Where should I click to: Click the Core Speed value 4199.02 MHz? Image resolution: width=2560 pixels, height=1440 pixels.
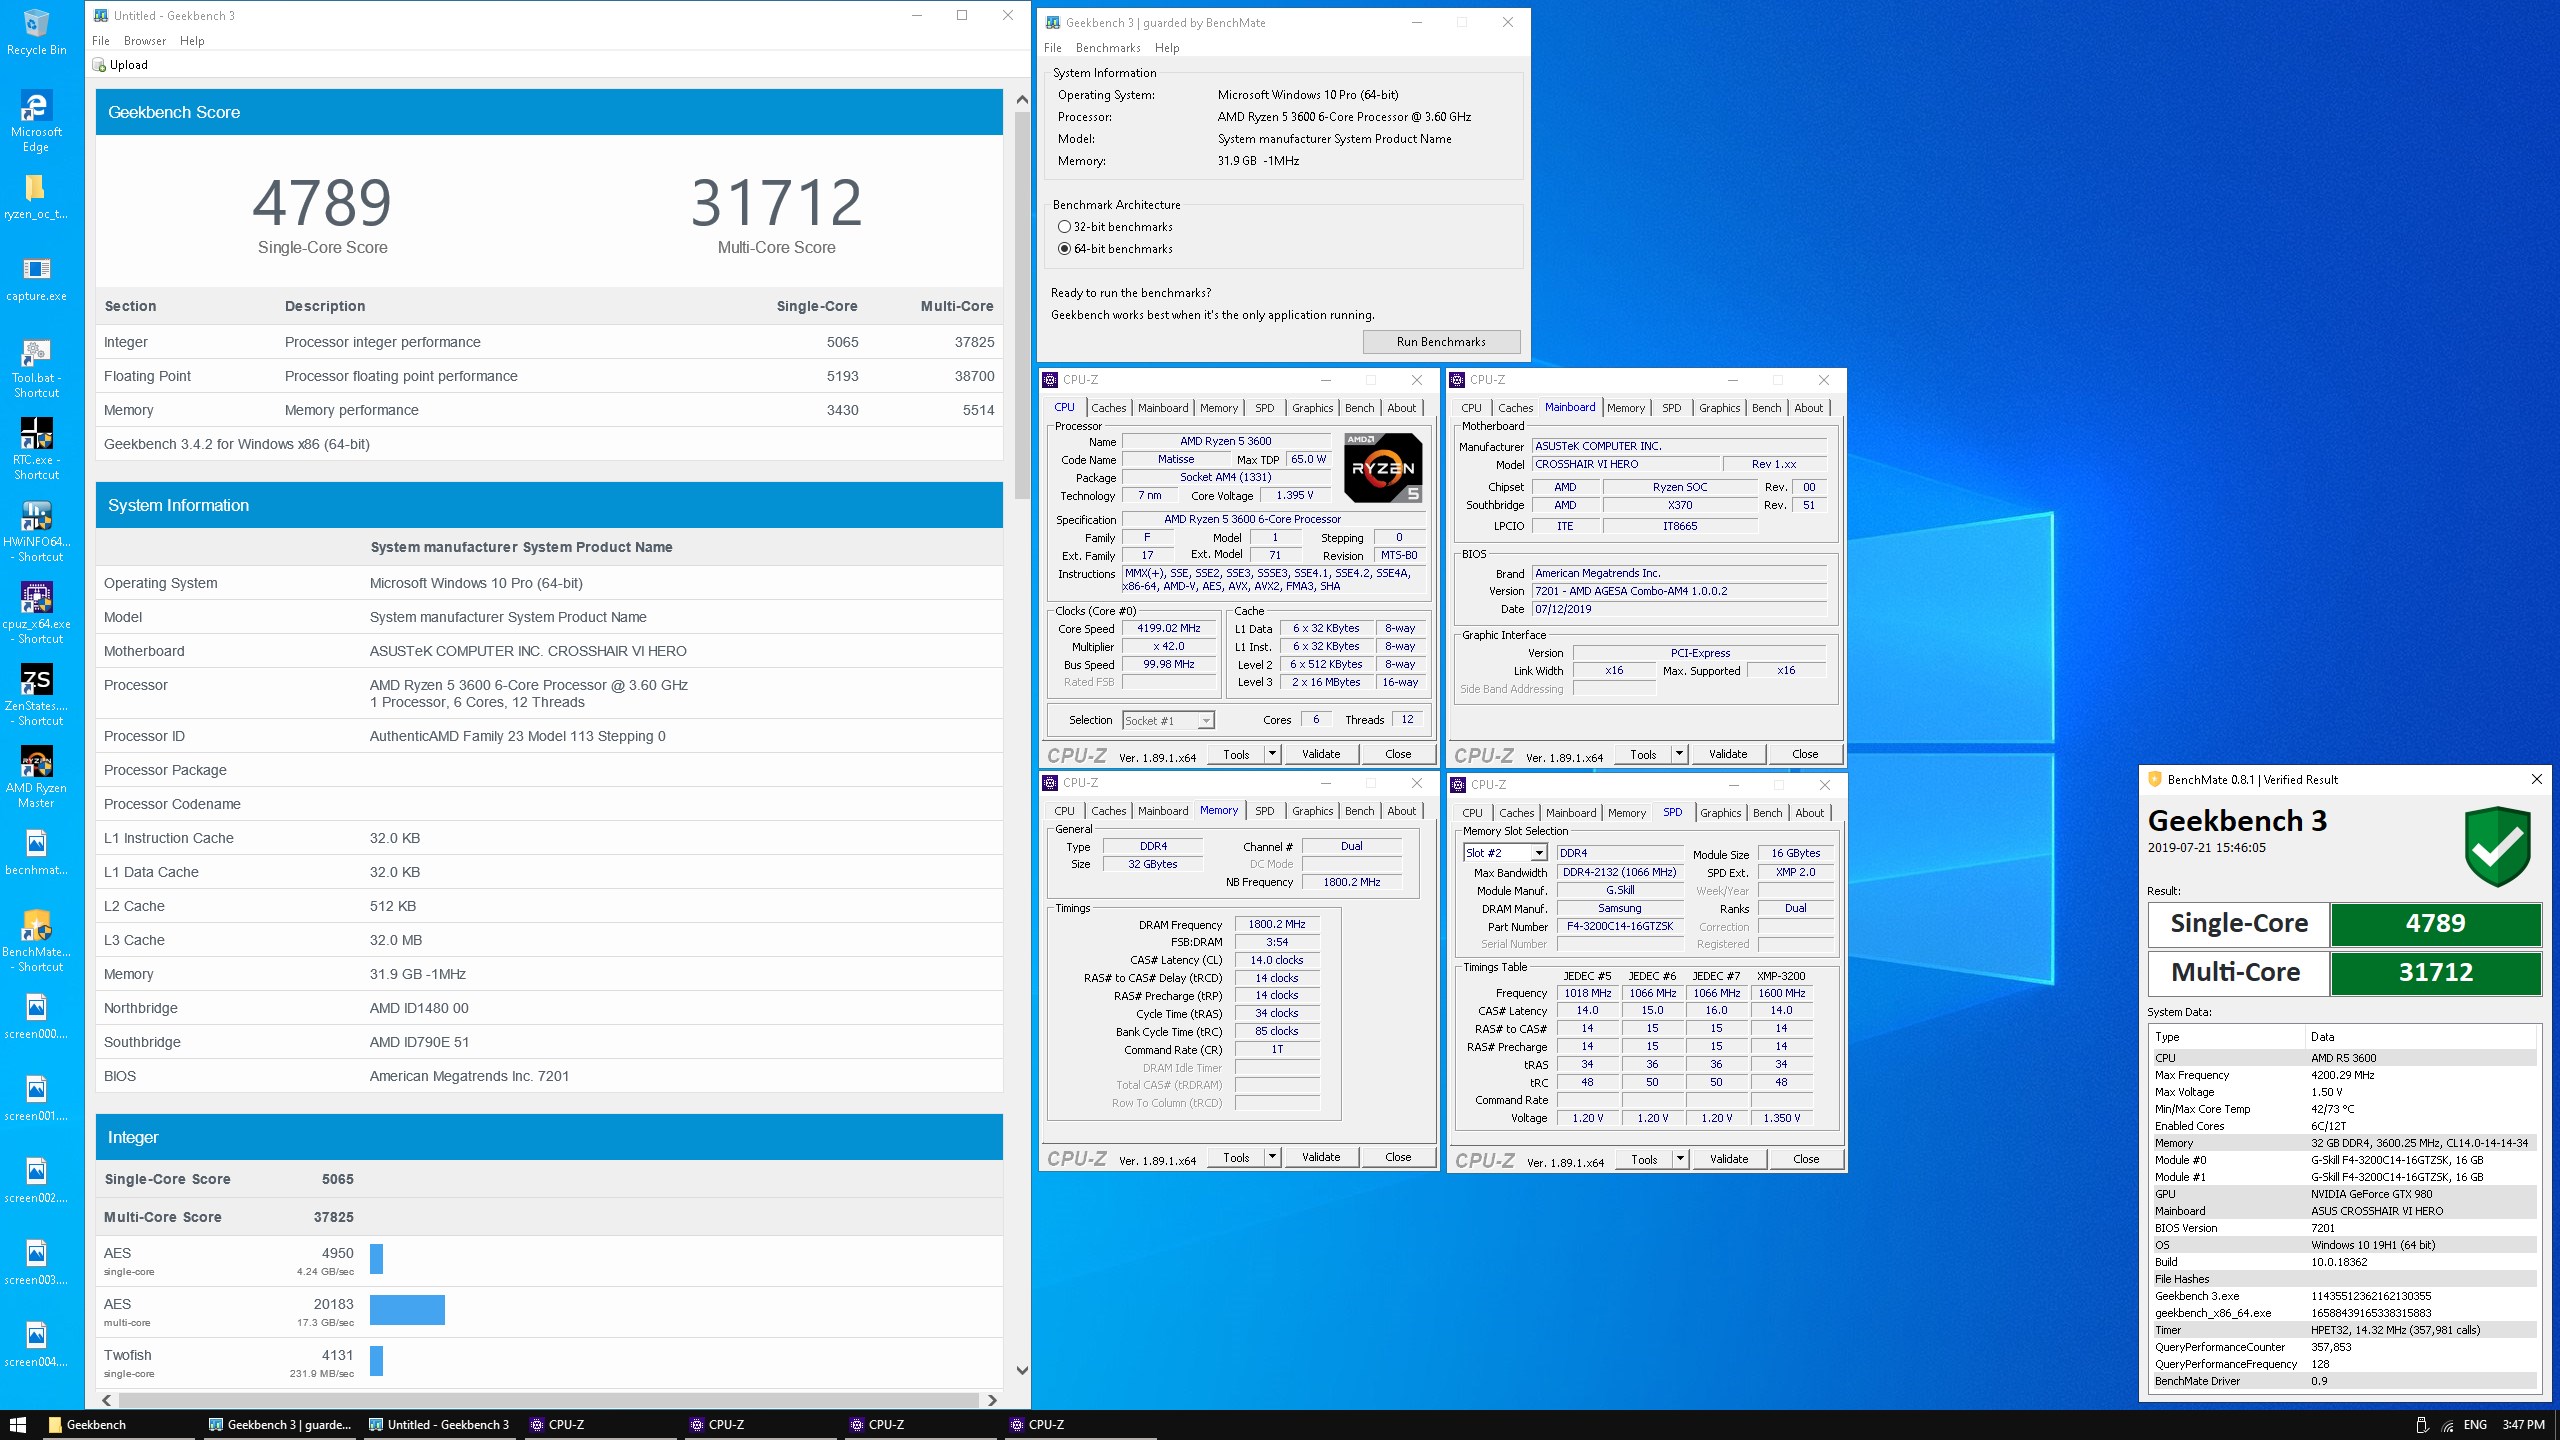tap(1168, 629)
